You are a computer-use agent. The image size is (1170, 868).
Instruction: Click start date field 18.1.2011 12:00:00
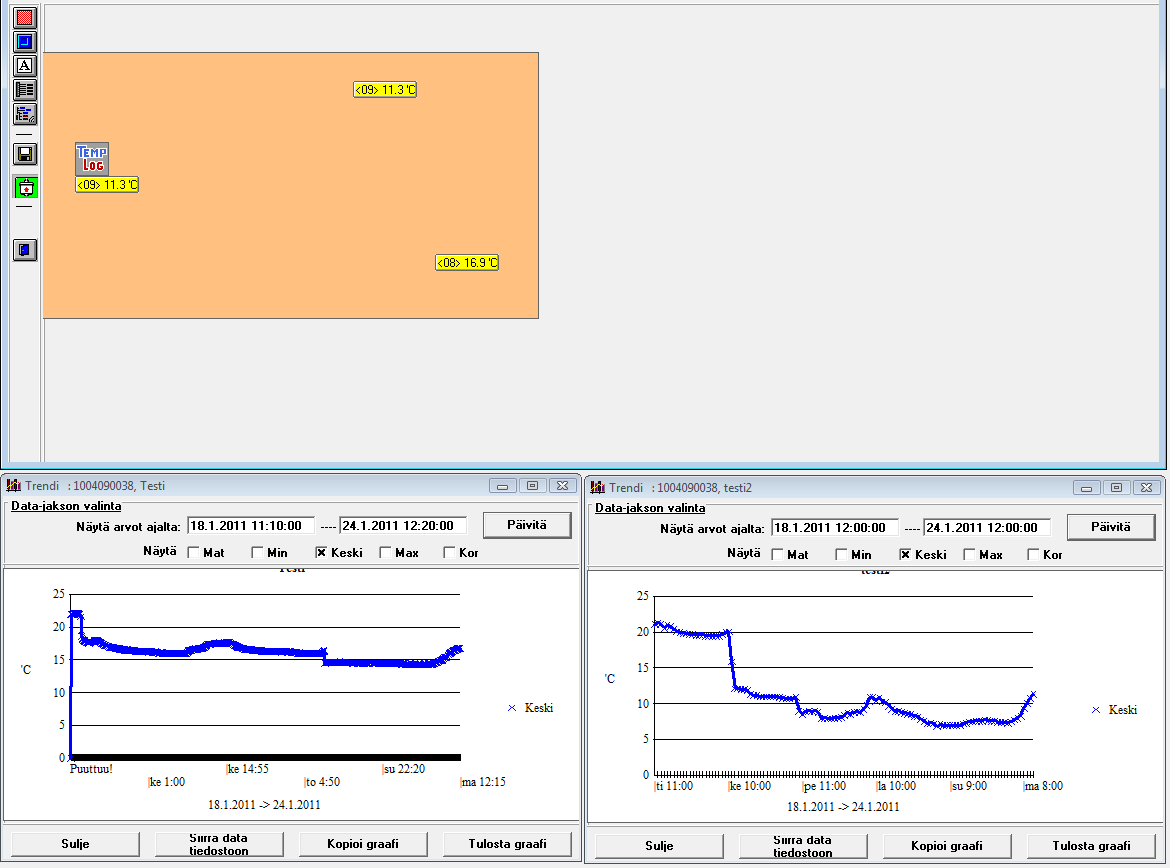click(x=835, y=528)
